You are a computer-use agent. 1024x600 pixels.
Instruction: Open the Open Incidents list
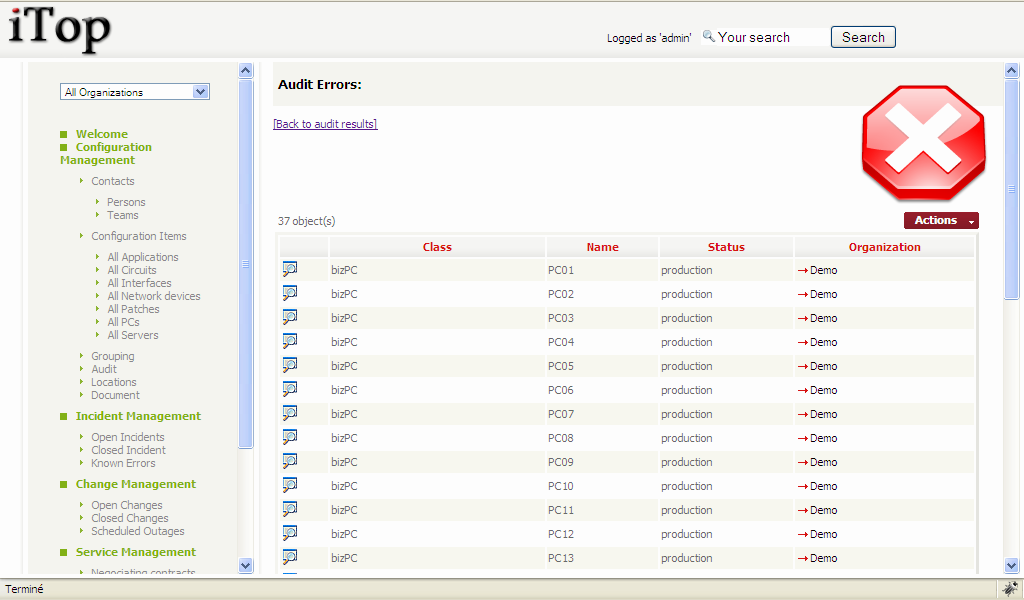[x=127, y=437]
